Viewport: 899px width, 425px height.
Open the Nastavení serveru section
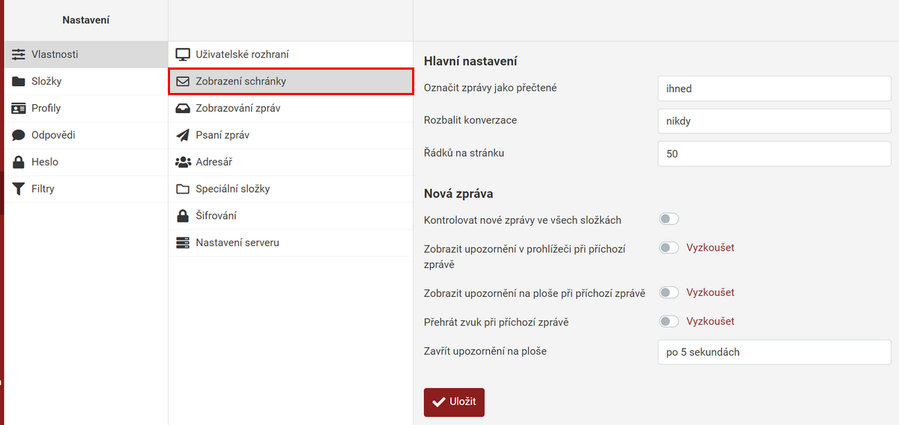[237, 242]
